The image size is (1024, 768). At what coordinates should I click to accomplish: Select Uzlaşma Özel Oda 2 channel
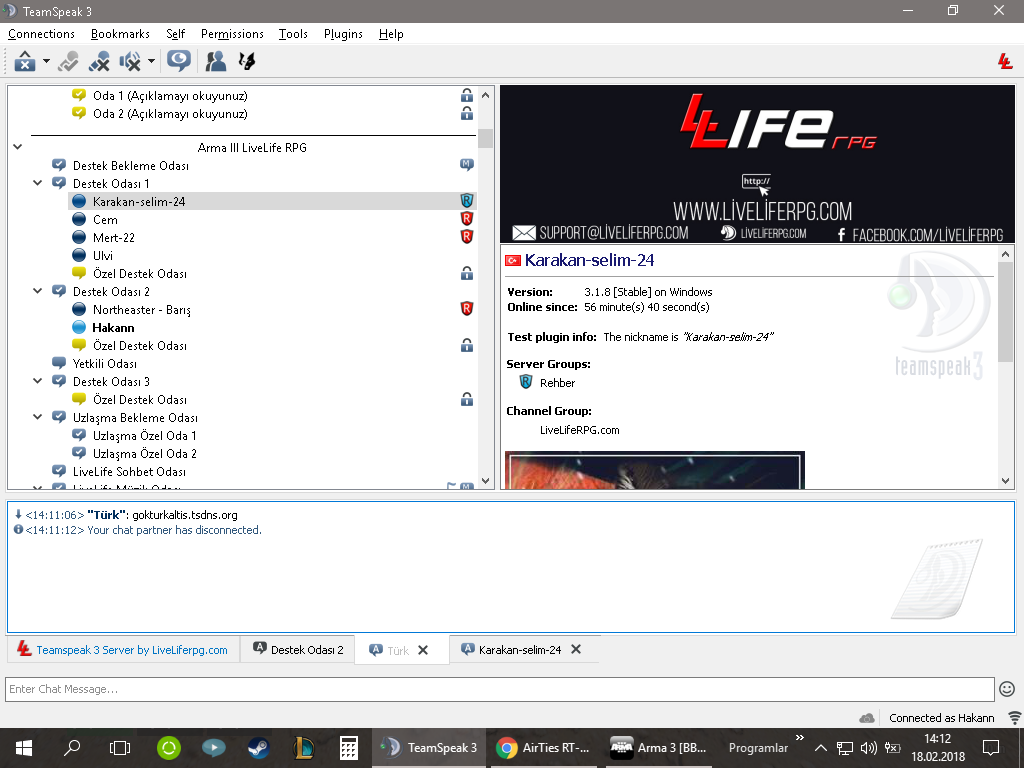point(144,453)
